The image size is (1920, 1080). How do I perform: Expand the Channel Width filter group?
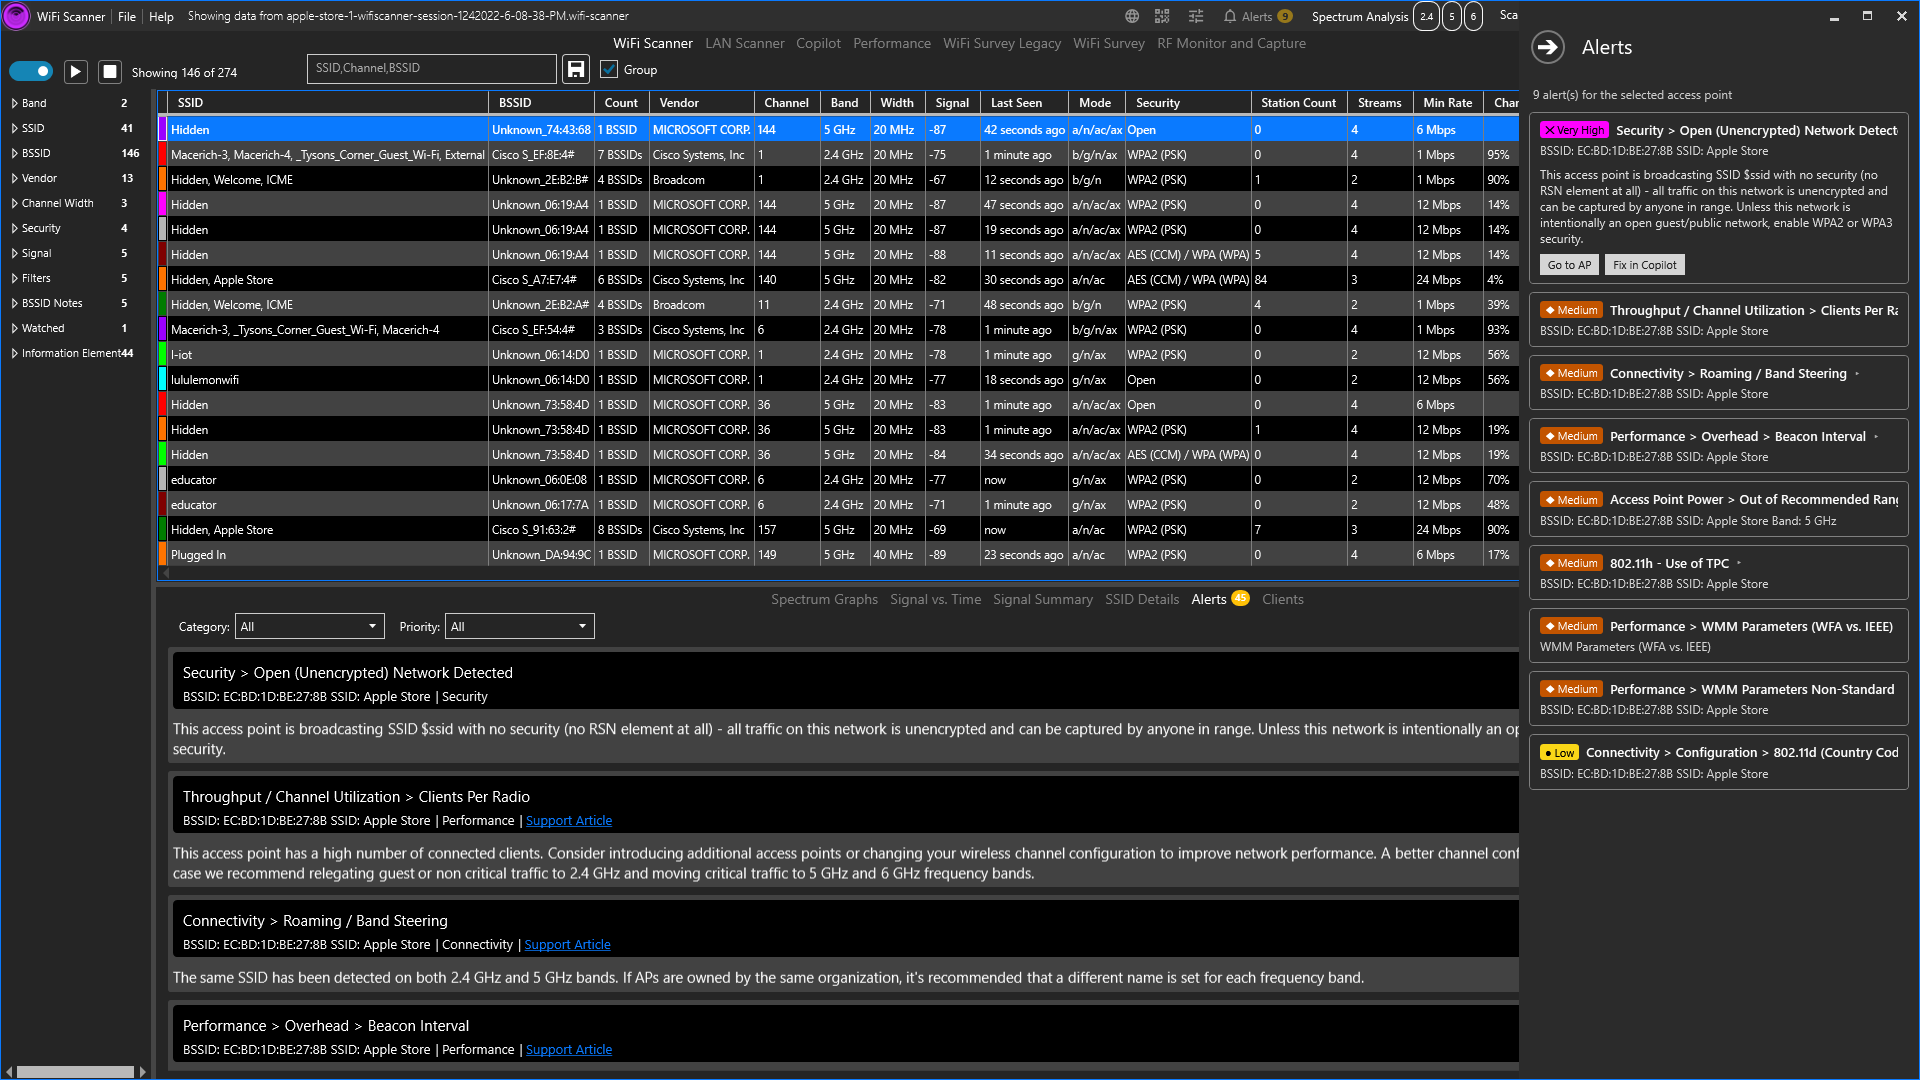15,203
